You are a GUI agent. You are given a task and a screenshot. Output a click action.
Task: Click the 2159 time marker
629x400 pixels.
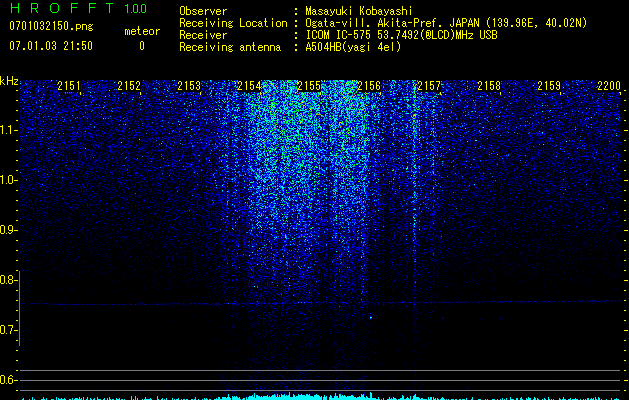[549, 85]
